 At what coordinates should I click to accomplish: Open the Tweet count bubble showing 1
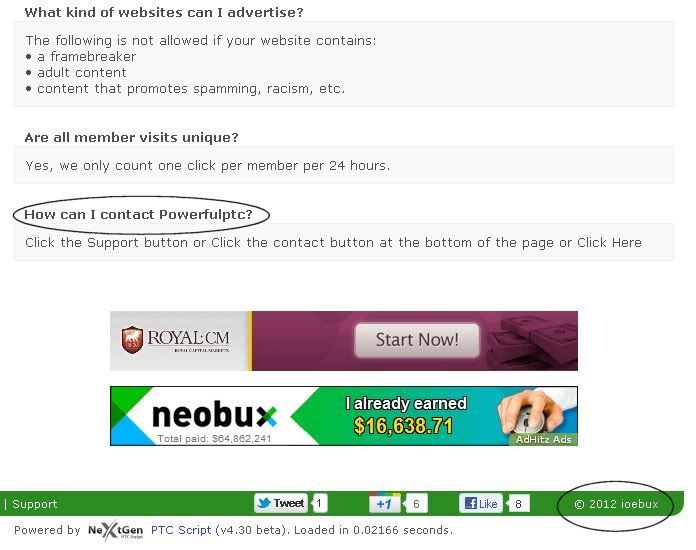point(320,503)
